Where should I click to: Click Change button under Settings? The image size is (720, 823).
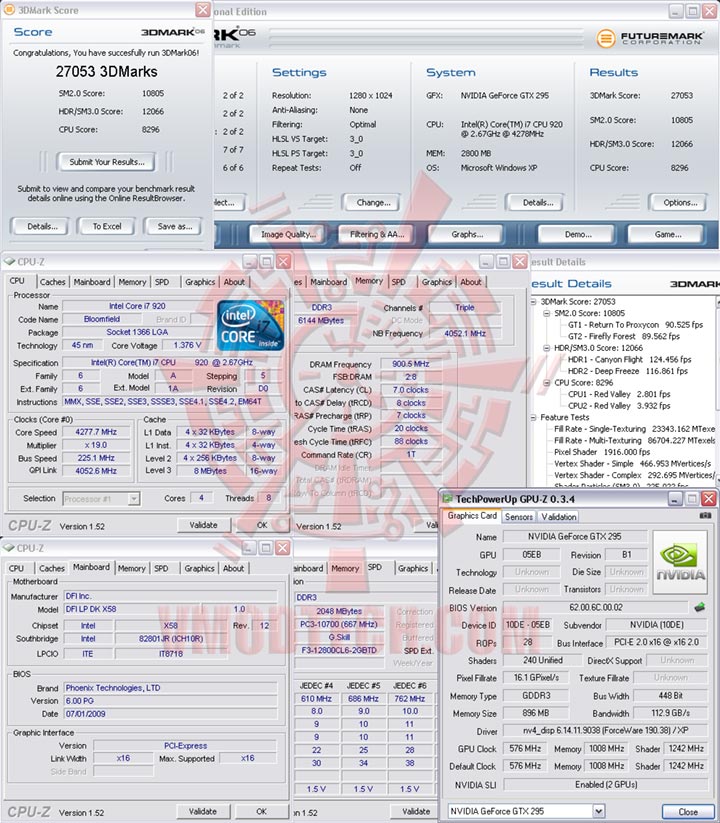pos(372,203)
